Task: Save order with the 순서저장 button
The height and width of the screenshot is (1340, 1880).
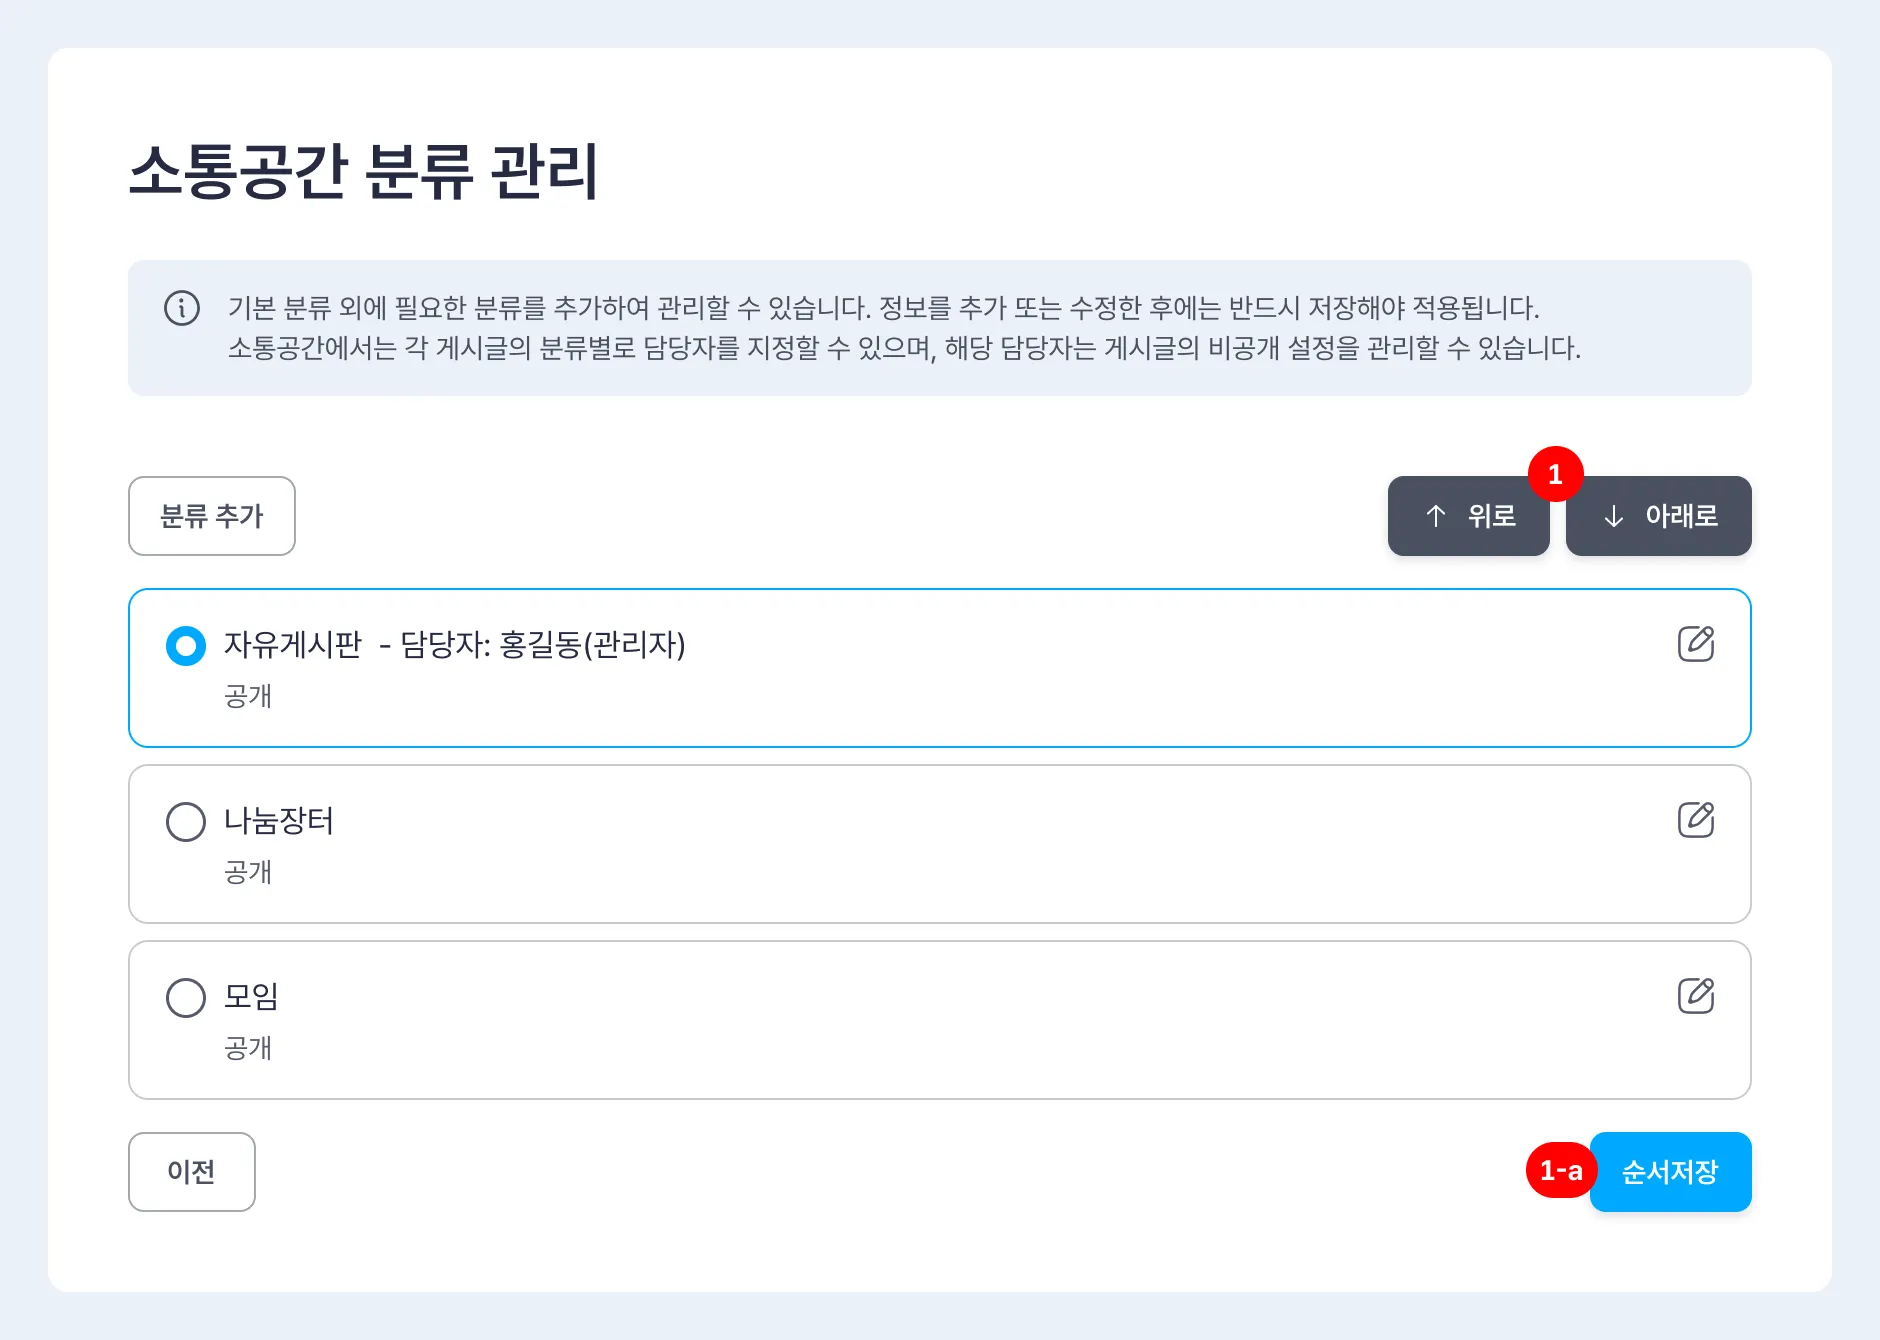Action: (x=1670, y=1172)
